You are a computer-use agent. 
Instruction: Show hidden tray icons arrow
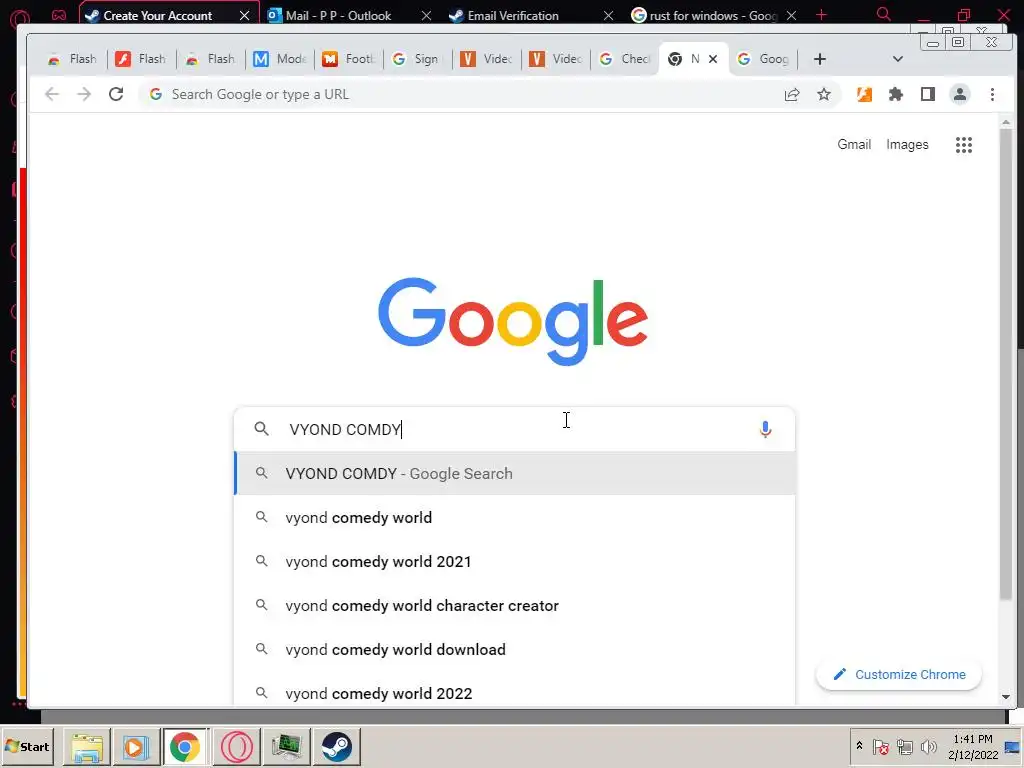point(859,746)
